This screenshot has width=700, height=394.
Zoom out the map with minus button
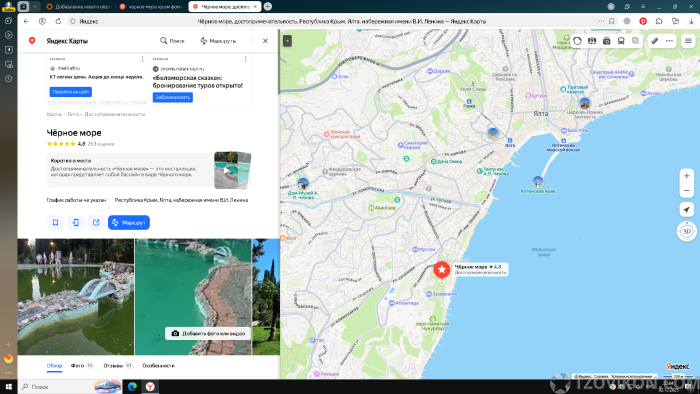pos(687,191)
